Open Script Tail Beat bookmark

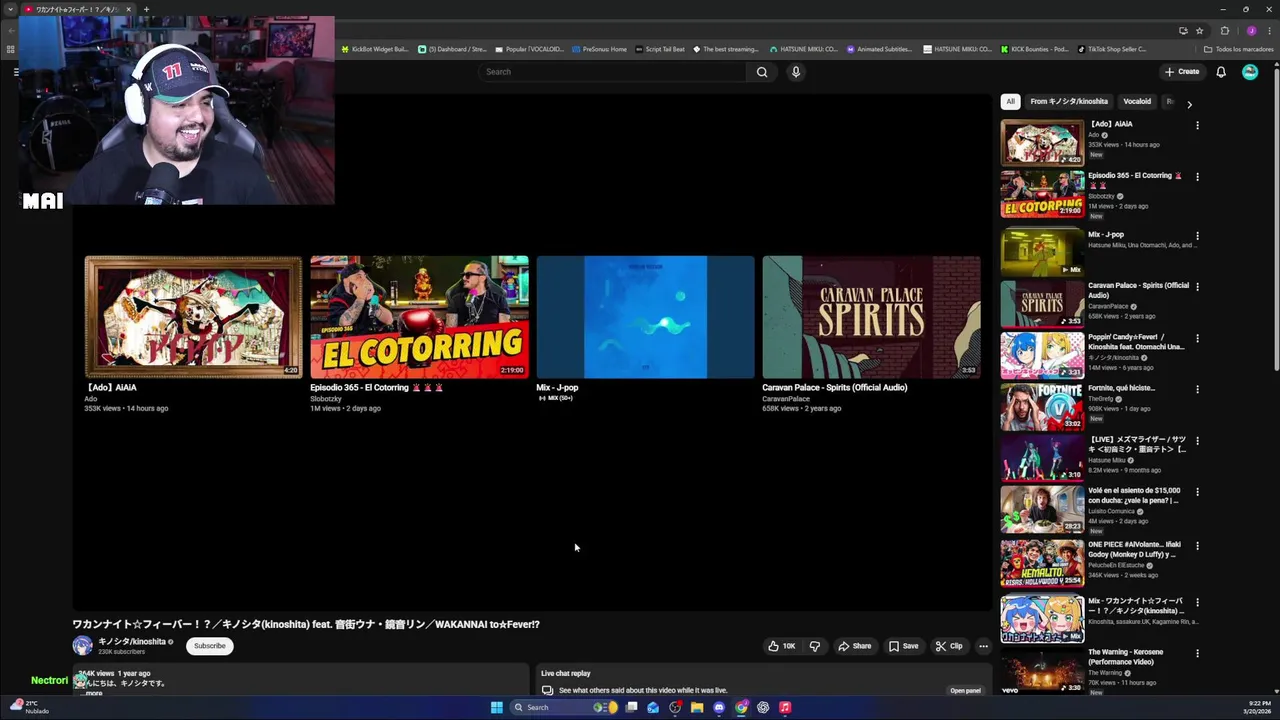tap(660, 49)
